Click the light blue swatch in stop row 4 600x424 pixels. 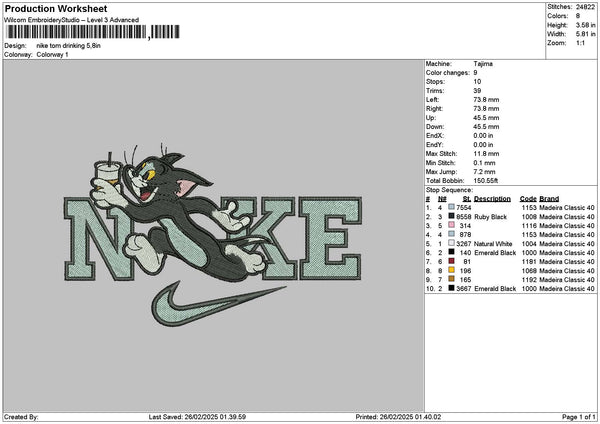click(x=452, y=234)
